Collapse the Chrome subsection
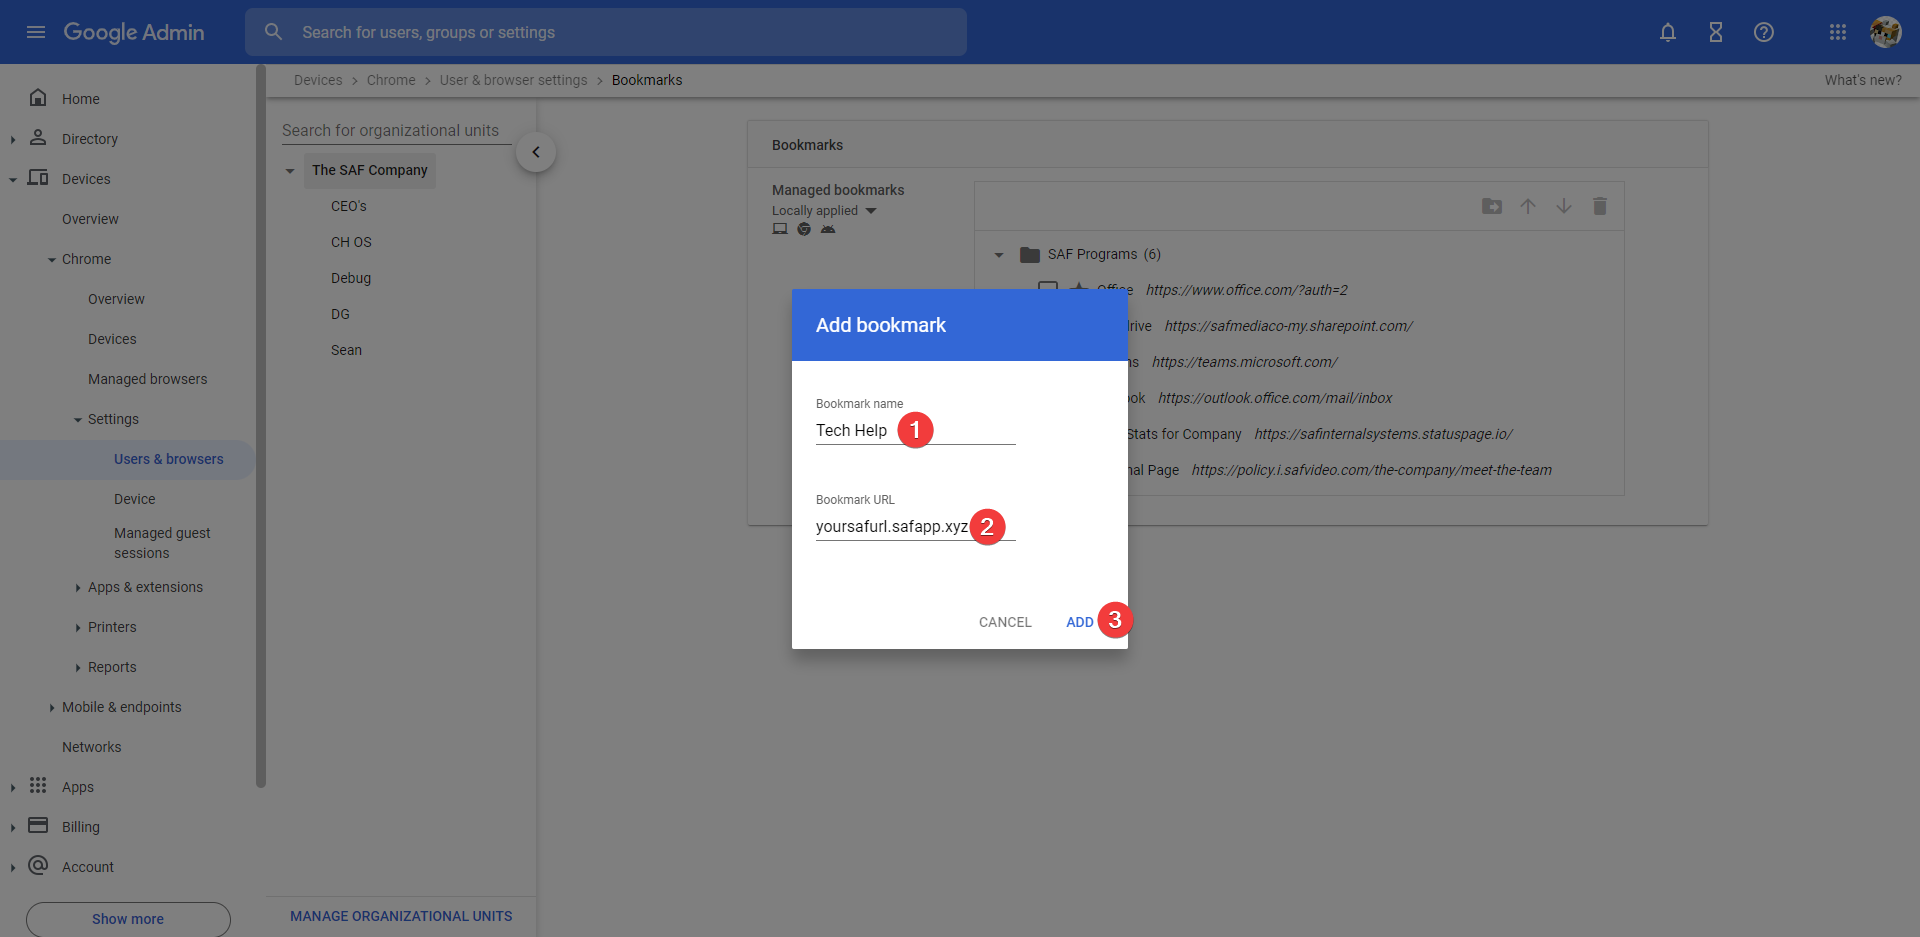The image size is (1920, 937). 52,260
